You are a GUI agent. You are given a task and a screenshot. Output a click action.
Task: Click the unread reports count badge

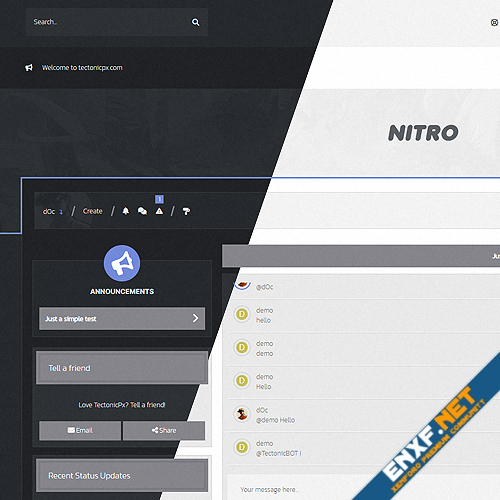[x=159, y=199]
